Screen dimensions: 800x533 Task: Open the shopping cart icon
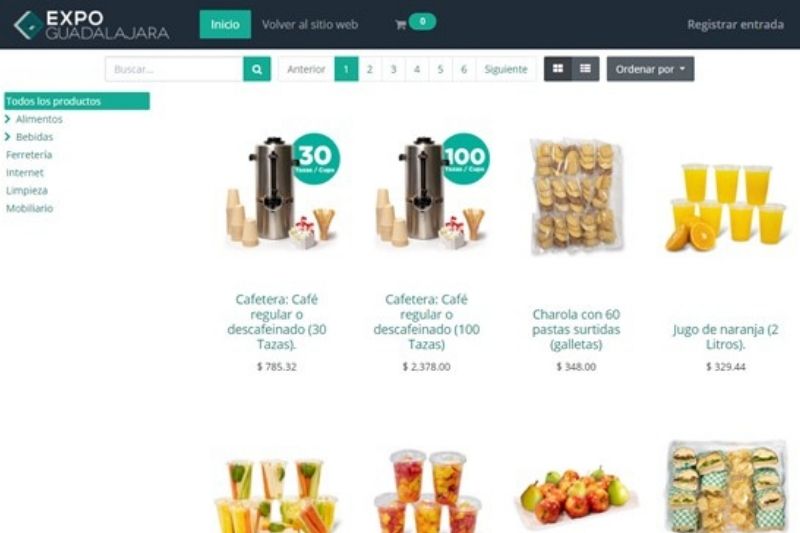(401, 24)
